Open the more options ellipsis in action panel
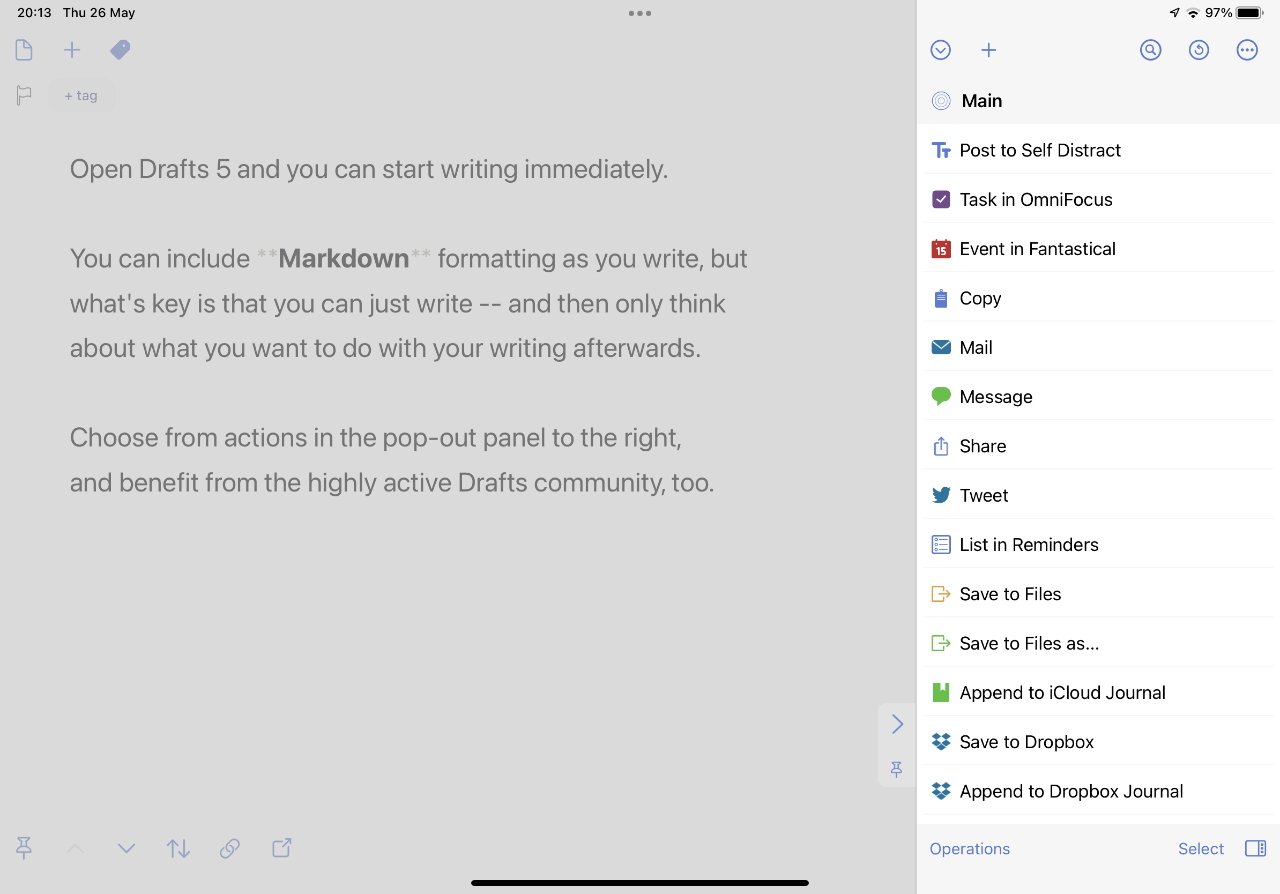Viewport: 1280px width, 894px height. coord(1247,50)
